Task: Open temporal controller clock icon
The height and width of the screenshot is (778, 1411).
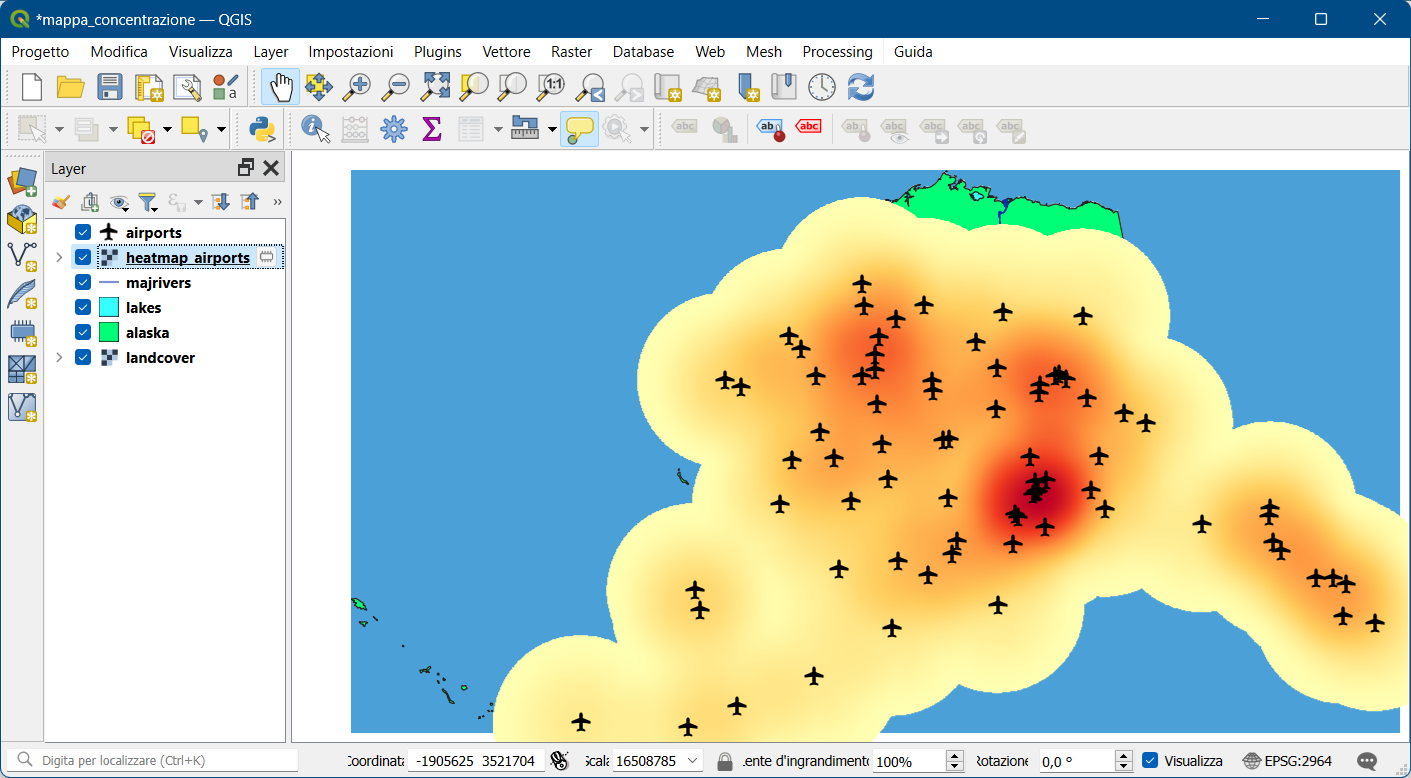Action: [822, 87]
